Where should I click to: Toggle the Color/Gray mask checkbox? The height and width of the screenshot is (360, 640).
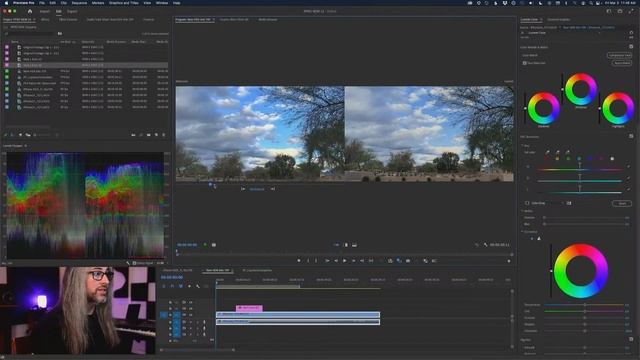click(527, 203)
